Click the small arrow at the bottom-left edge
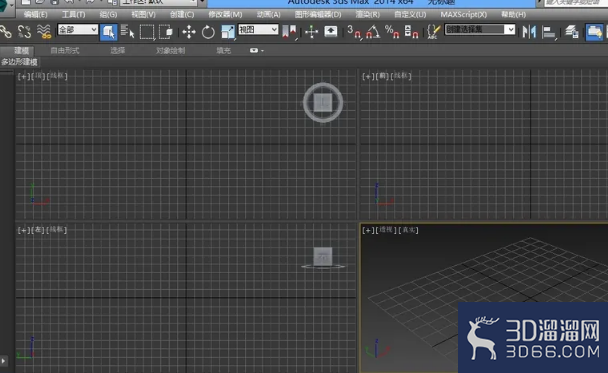The width and height of the screenshot is (608, 373). pyautogui.click(x=3, y=361)
